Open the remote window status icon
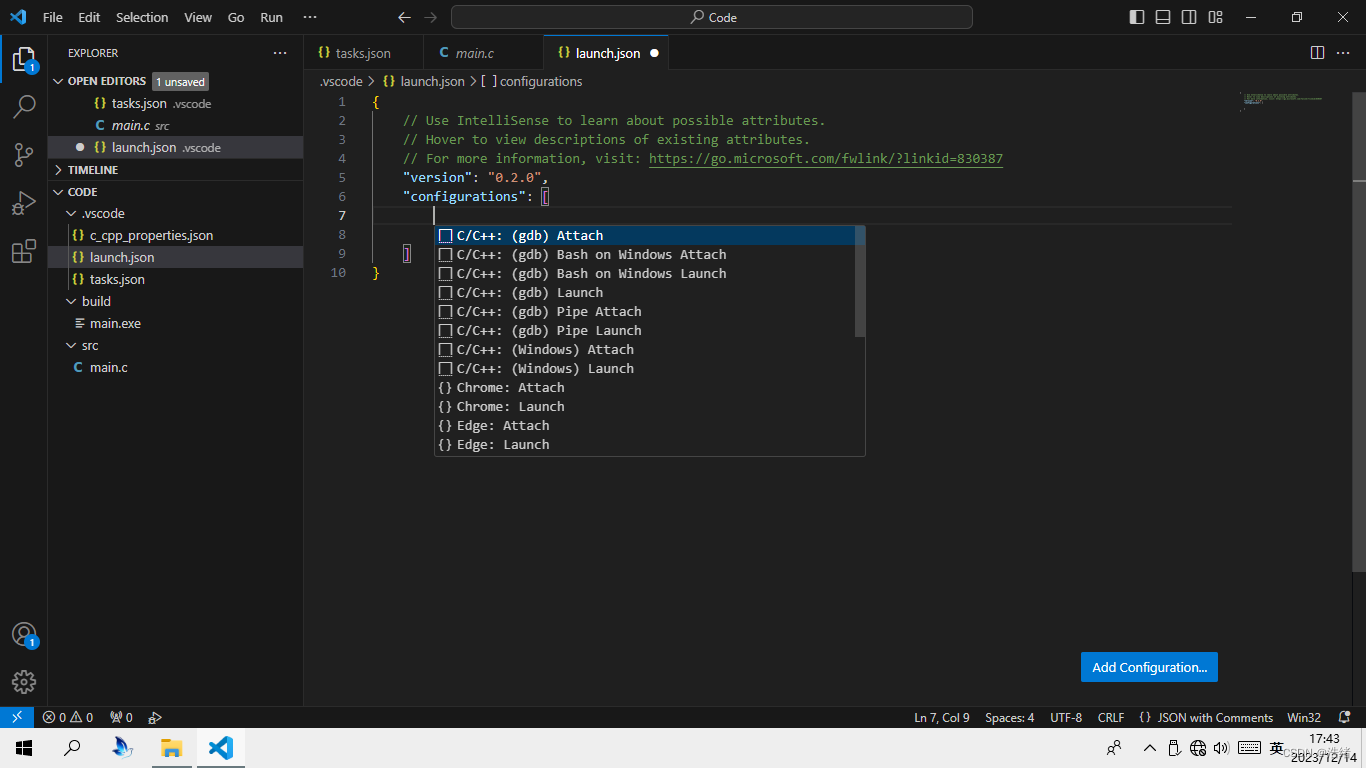The height and width of the screenshot is (768, 1366). pos(16,717)
